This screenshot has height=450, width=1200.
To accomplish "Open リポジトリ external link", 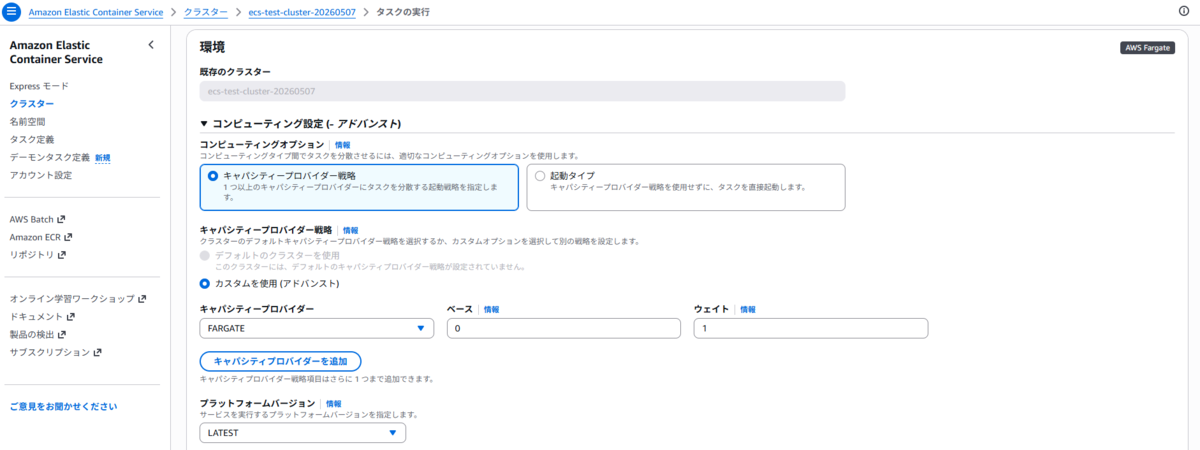I will (38, 255).
